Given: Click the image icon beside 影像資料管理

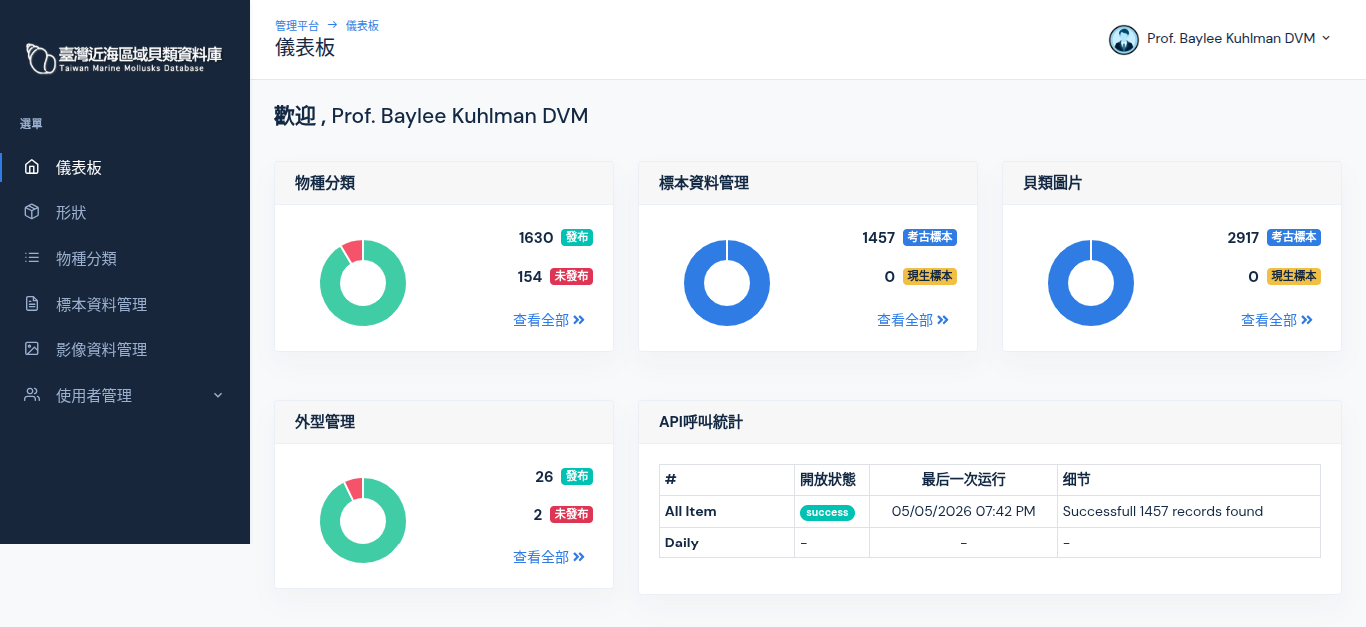Looking at the screenshot, I should 32,349.
